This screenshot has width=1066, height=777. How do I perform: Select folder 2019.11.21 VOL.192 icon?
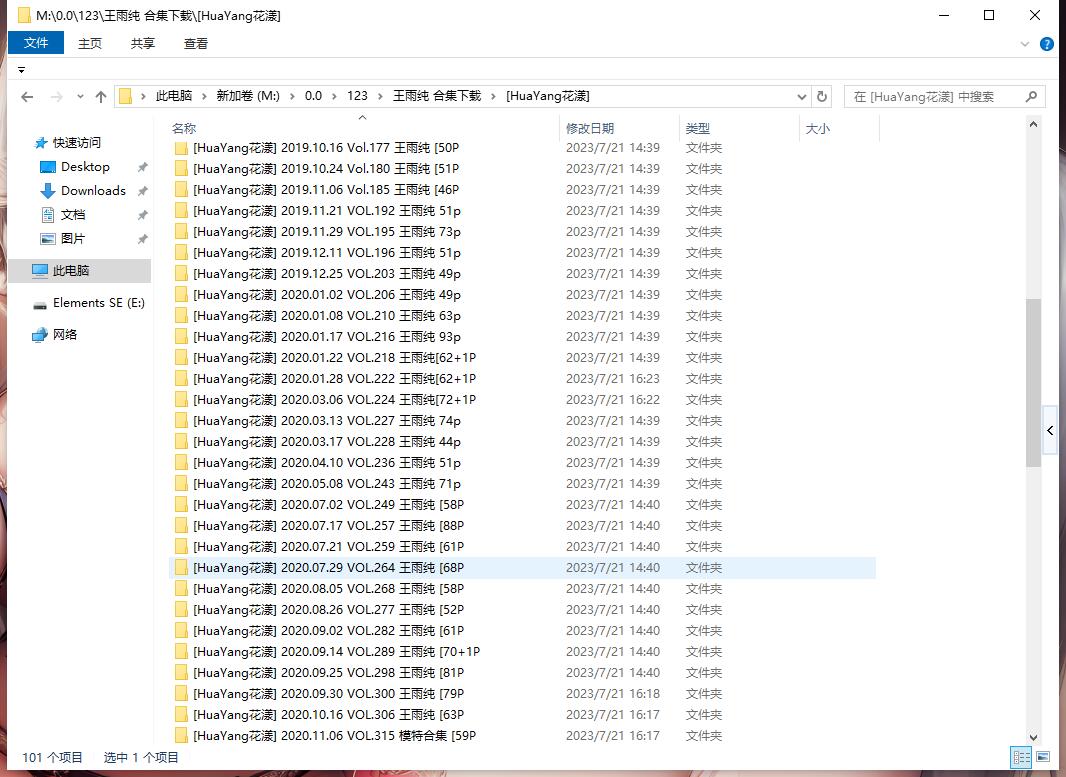[x=181, y=211]
